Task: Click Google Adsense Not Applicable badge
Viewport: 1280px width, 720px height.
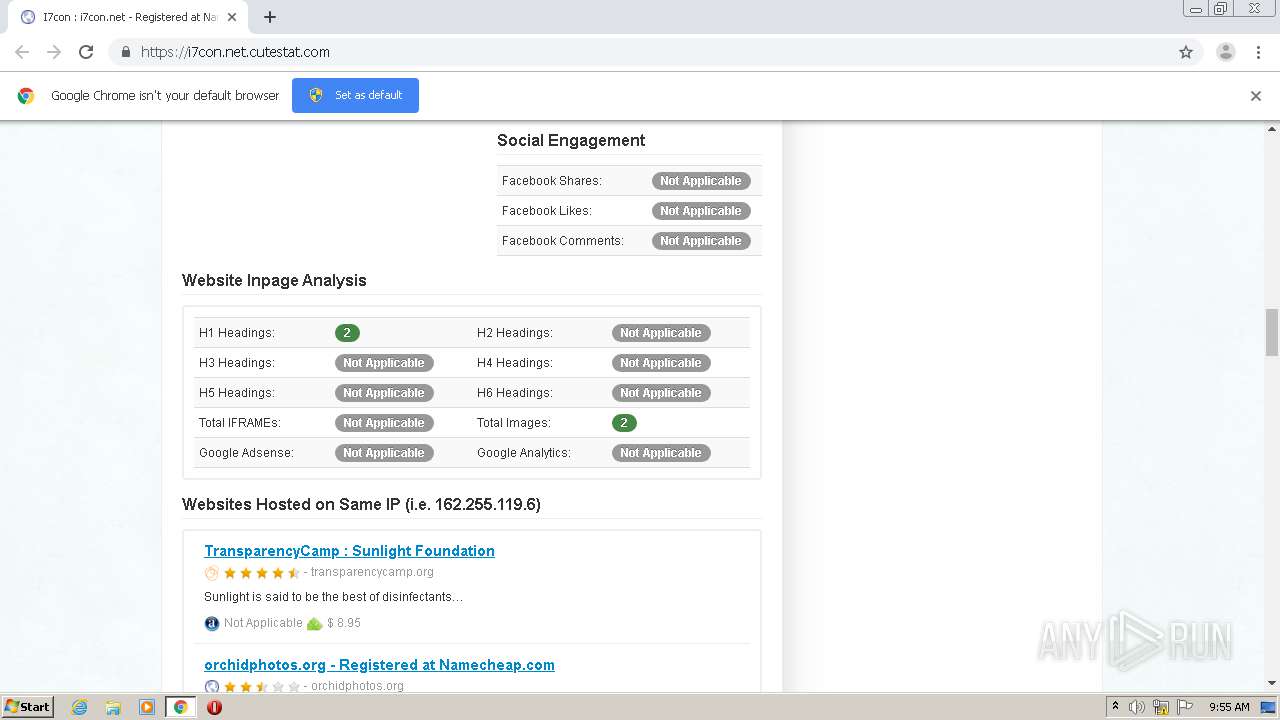Action: click(x=384, y=453)
